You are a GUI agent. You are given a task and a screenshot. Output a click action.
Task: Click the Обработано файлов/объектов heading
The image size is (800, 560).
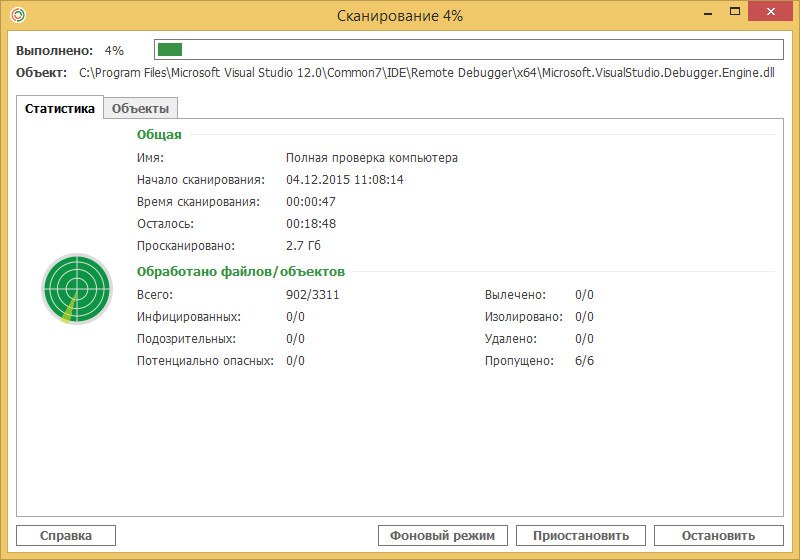[241, 272]
